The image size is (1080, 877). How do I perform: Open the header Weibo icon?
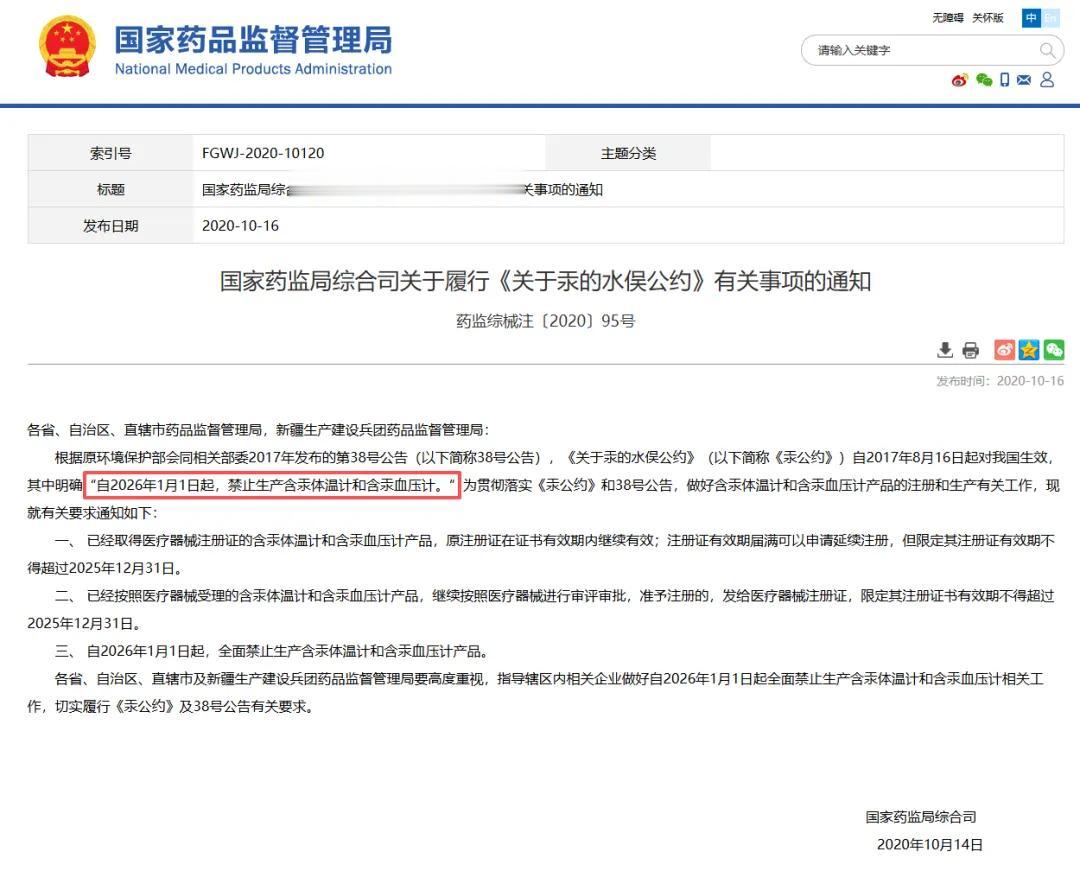tap(959, 81)
